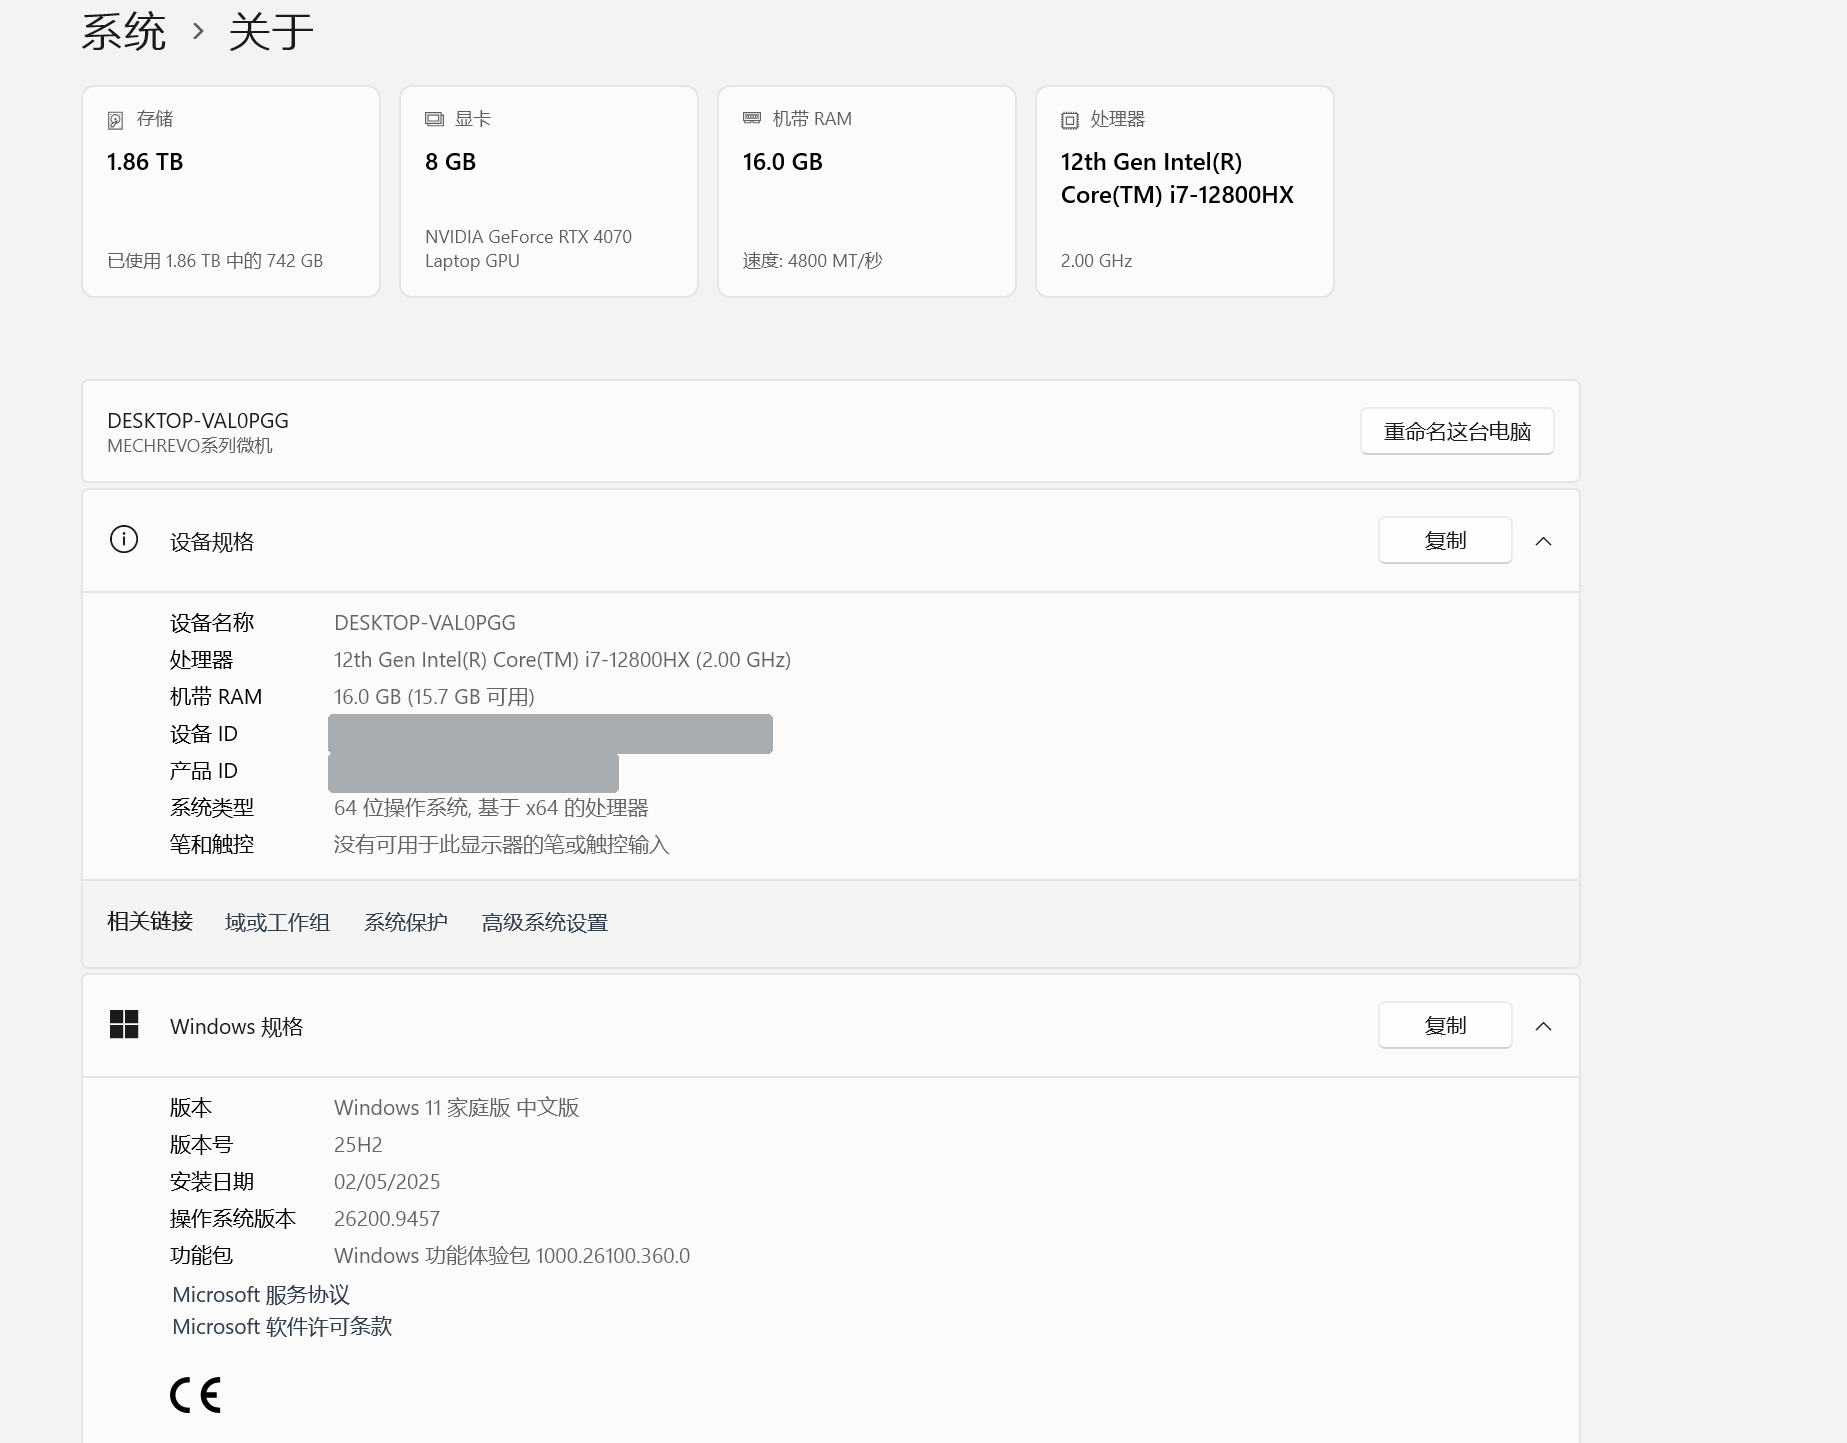The height and width of the screenshot is (1443, 1847).
Task: Open the 机带 RAM card showing 16.0 GB
Action: [x=867, y=191]
